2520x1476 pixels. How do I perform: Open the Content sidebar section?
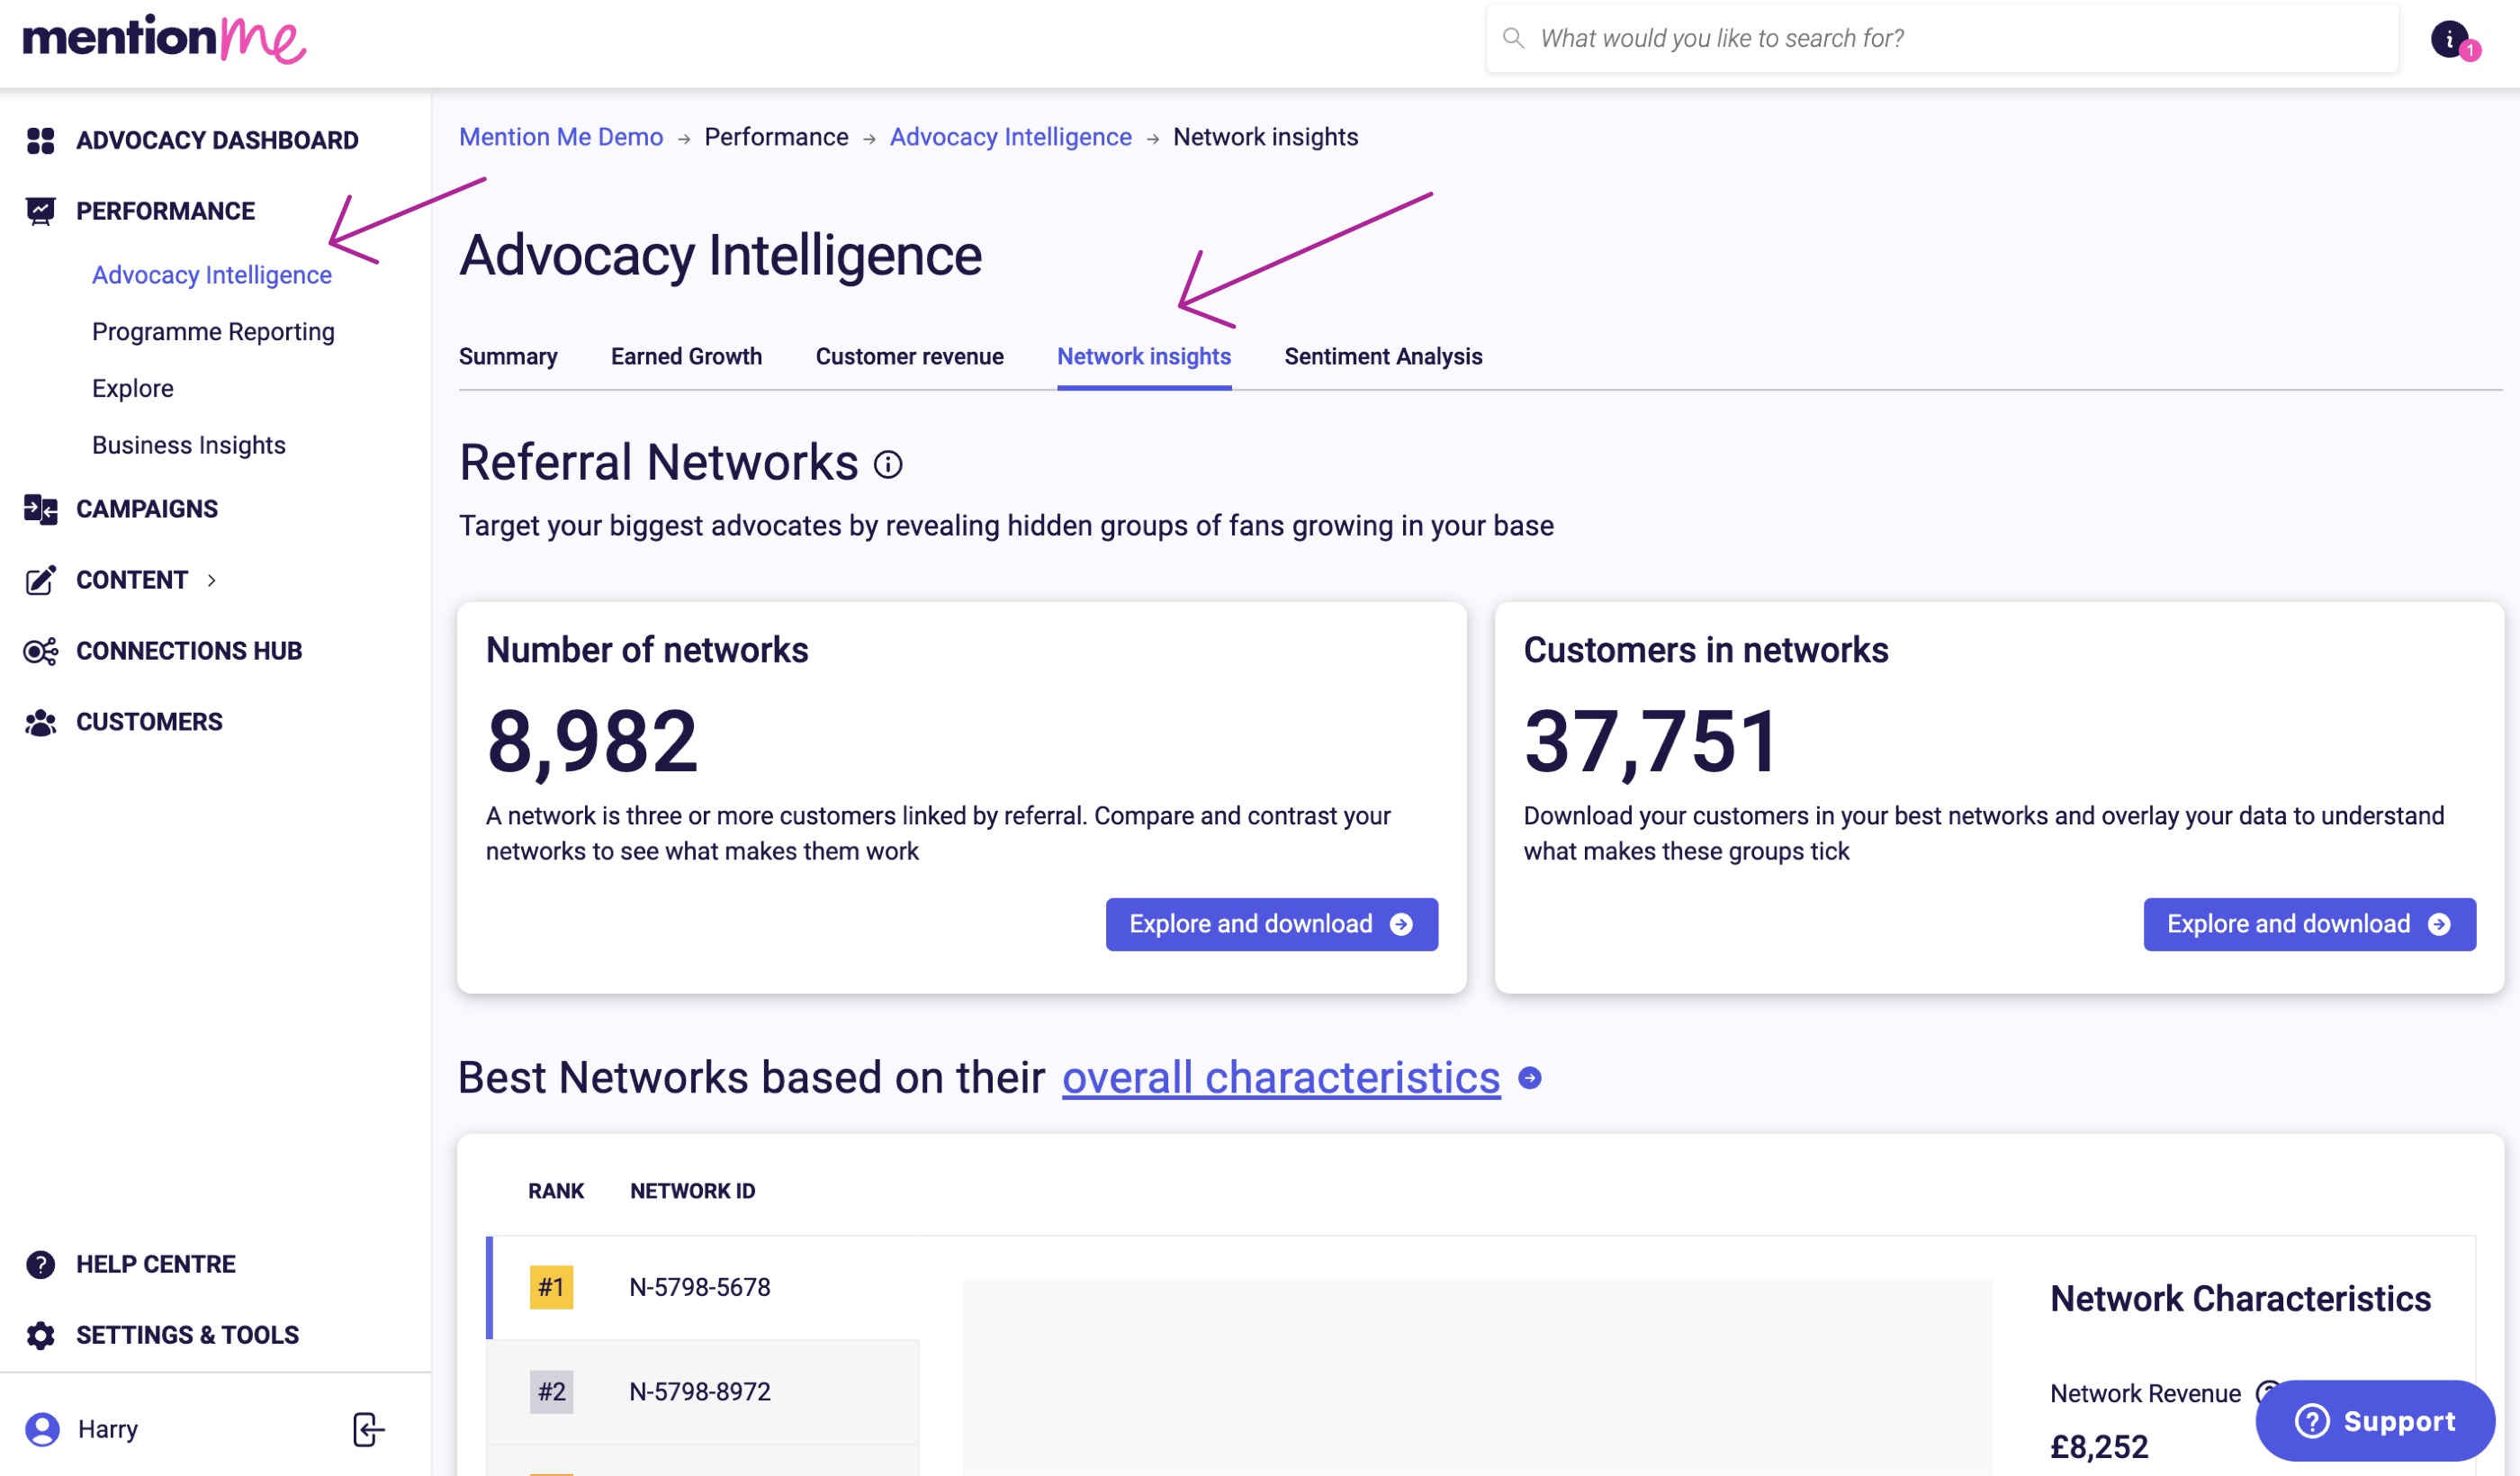pos(132,580)
